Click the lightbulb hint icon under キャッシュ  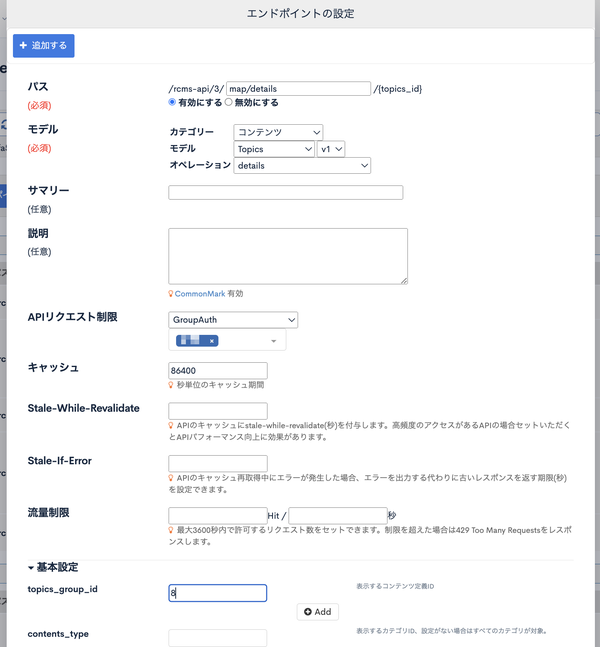click(x=171, y=385)
